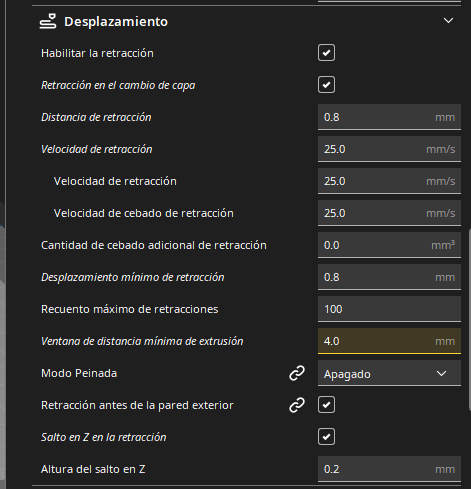Click the indented Velocidad de retracción sub-setting field
Viewport: 471px width, 489px height.
389,181
